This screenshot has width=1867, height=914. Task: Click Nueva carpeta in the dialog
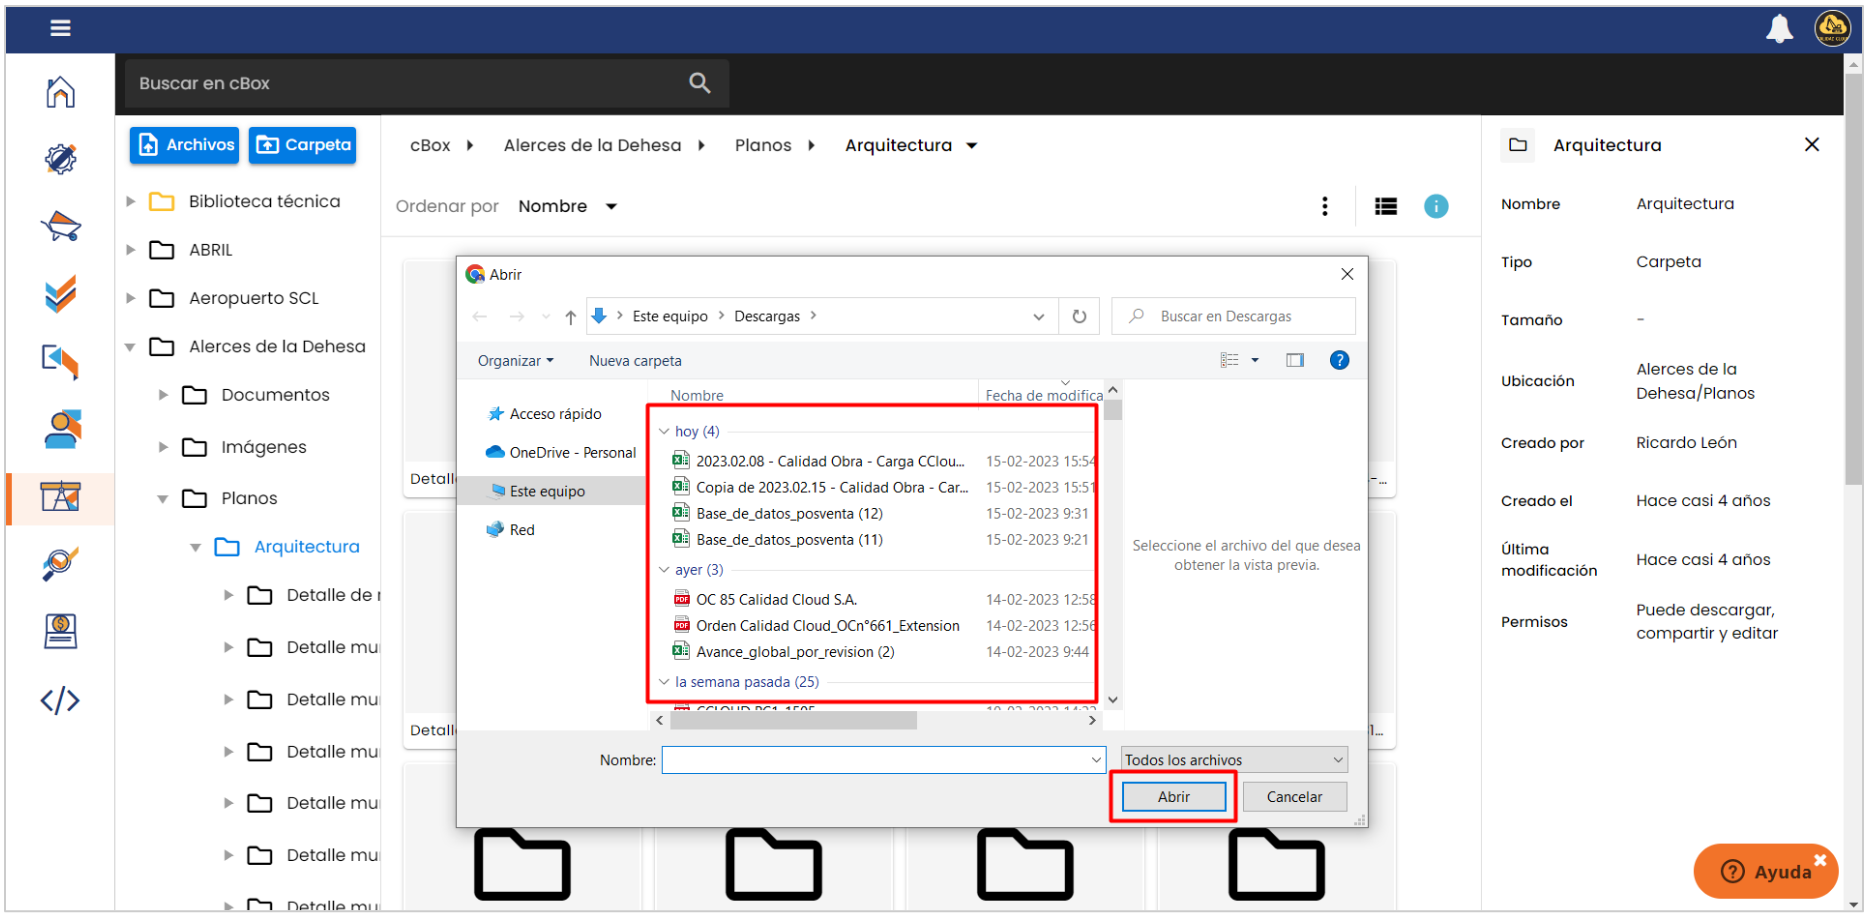pos(635,361)
